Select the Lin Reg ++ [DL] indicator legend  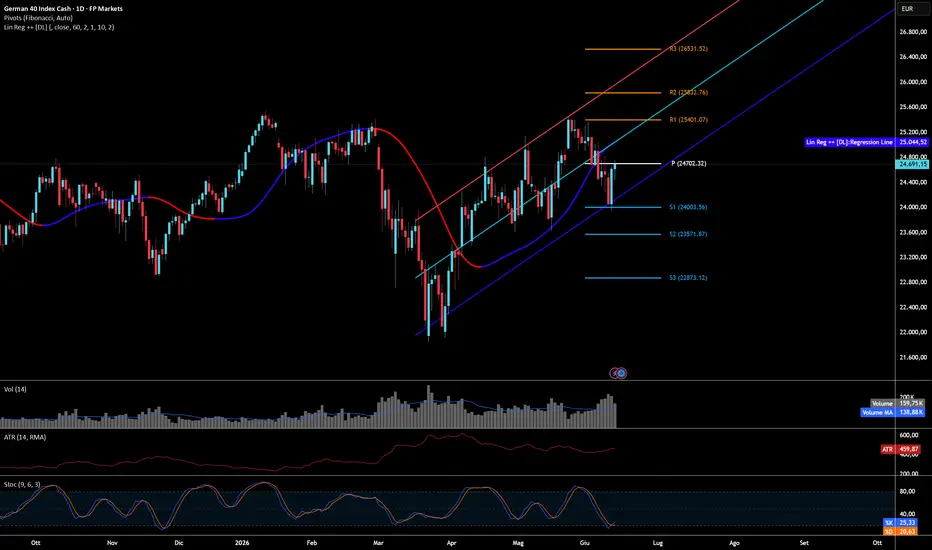coord(59,27)
